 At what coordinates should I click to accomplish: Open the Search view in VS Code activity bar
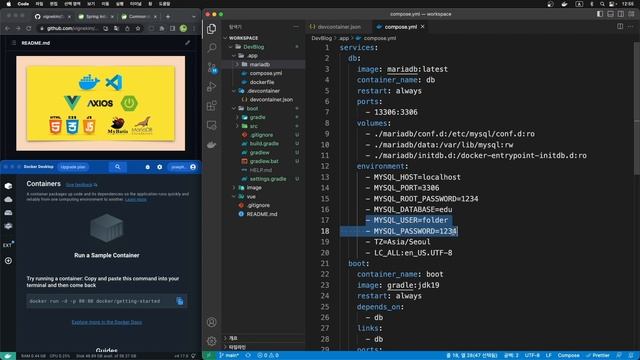coord(211,48)
